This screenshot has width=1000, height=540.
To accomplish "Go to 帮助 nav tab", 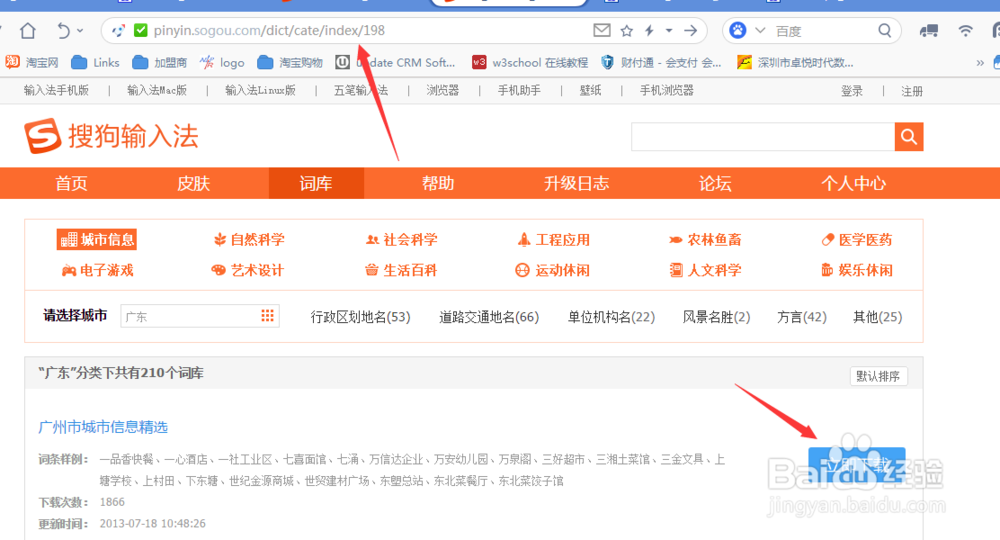I will point(438,184).
